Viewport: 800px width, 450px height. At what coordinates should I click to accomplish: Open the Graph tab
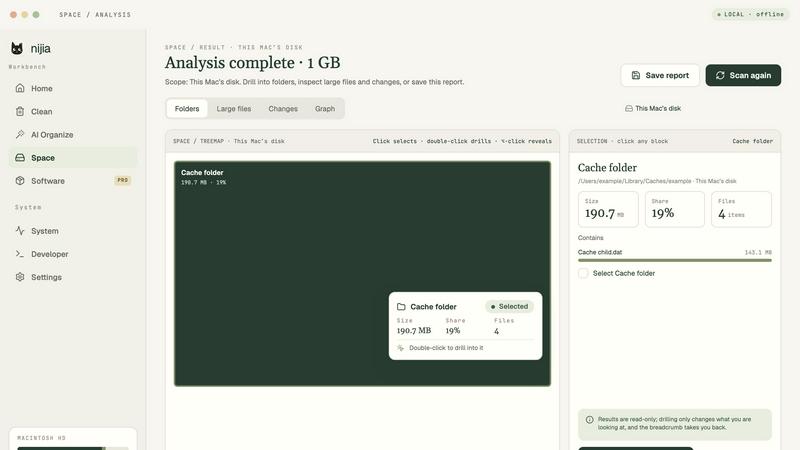click(x=325, y=109)
